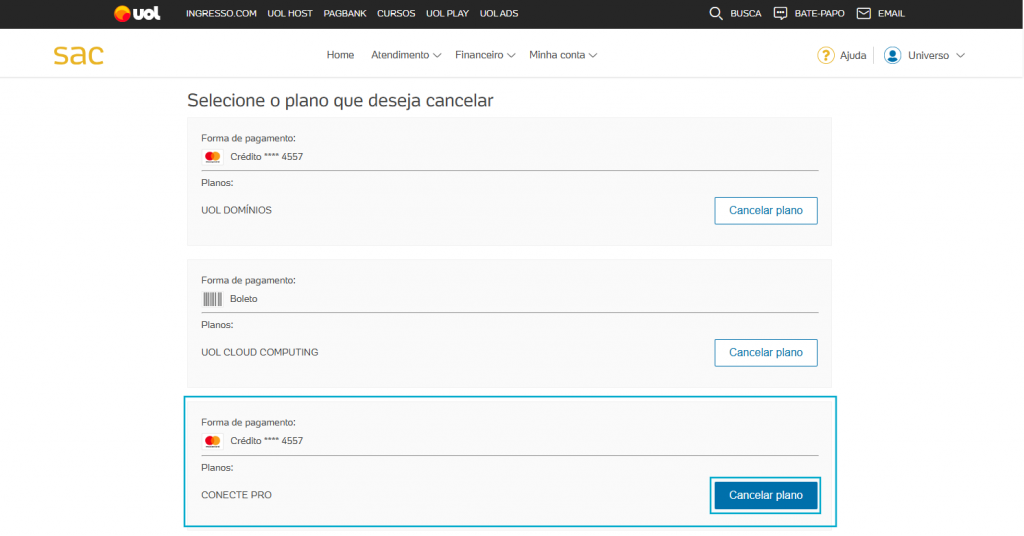Open the PAGBANK link
This screenshot has width=1024, height=536.
point(345,14)
